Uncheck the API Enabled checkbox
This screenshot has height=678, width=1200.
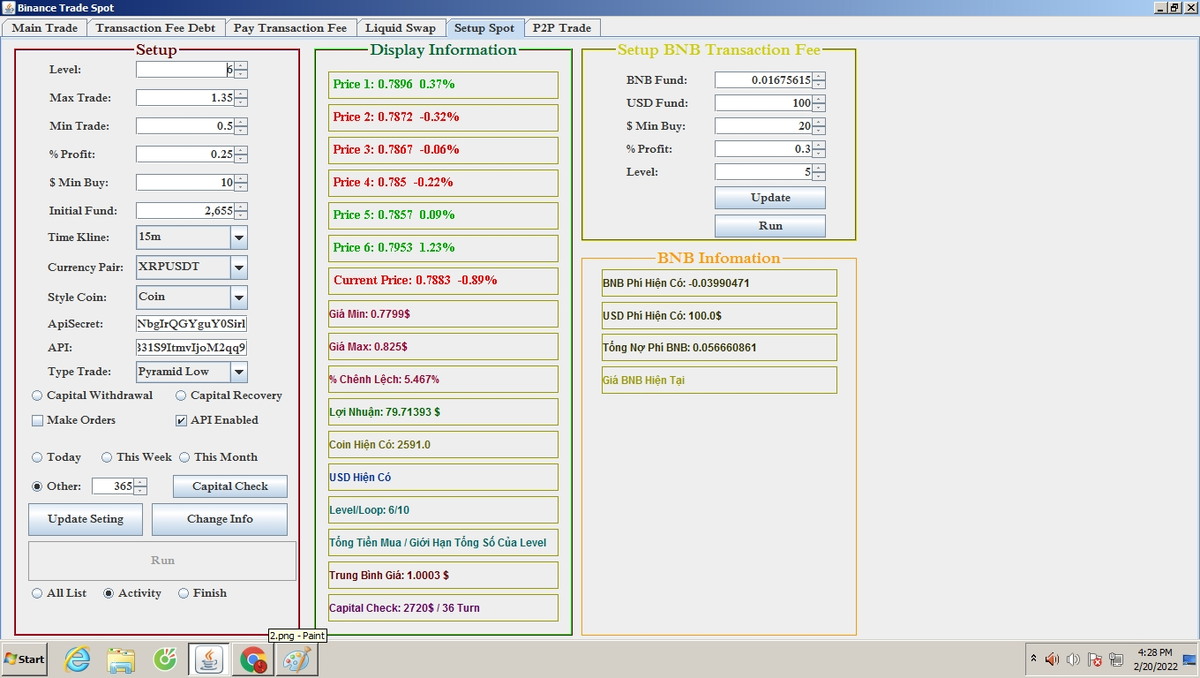[x=182, y=420]
